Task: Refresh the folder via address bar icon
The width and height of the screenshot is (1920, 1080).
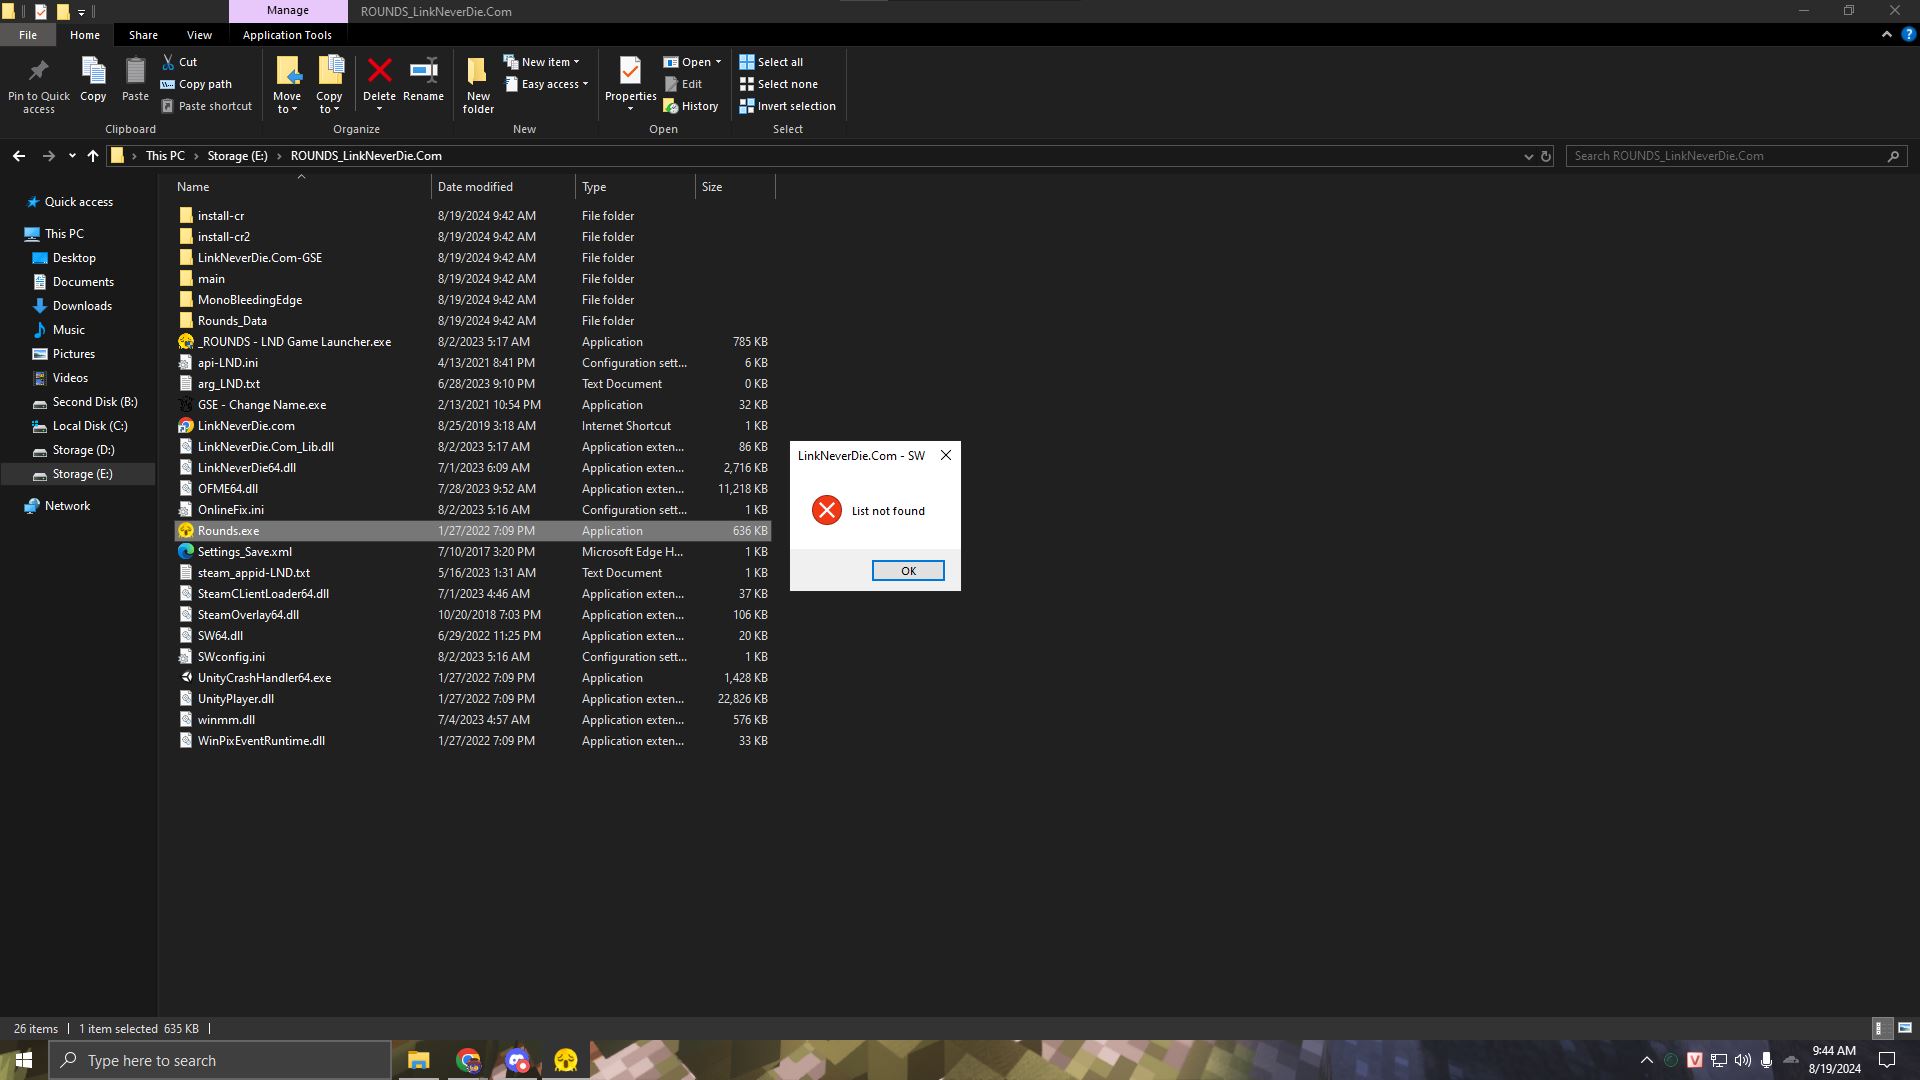Action: point(1546,156)
